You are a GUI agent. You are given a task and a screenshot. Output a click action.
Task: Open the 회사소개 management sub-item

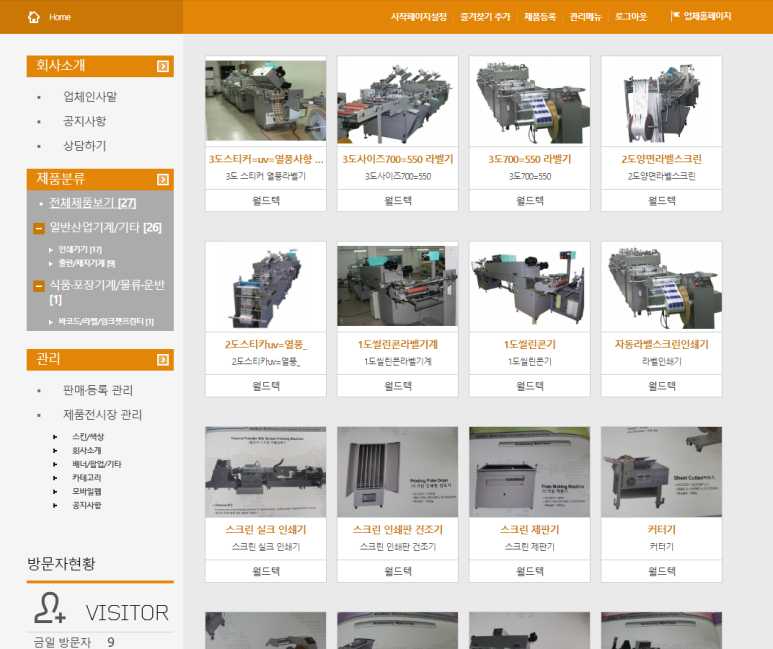[x=86, y=451]
